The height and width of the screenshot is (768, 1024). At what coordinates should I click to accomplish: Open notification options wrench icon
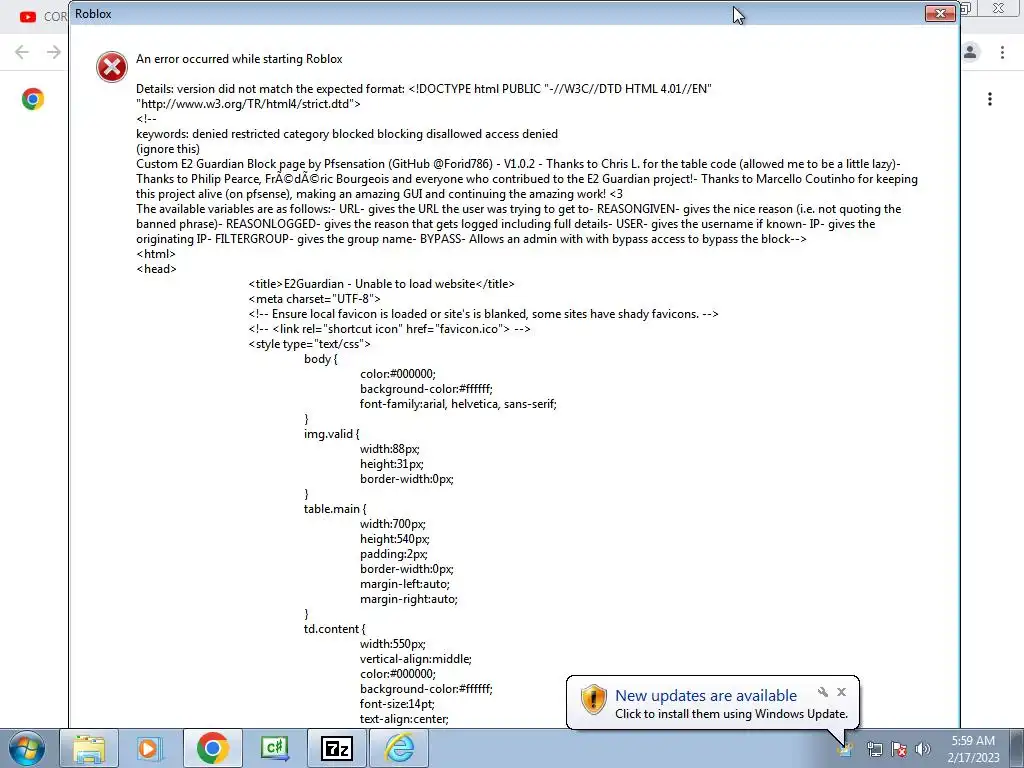(x=823, y=692)
